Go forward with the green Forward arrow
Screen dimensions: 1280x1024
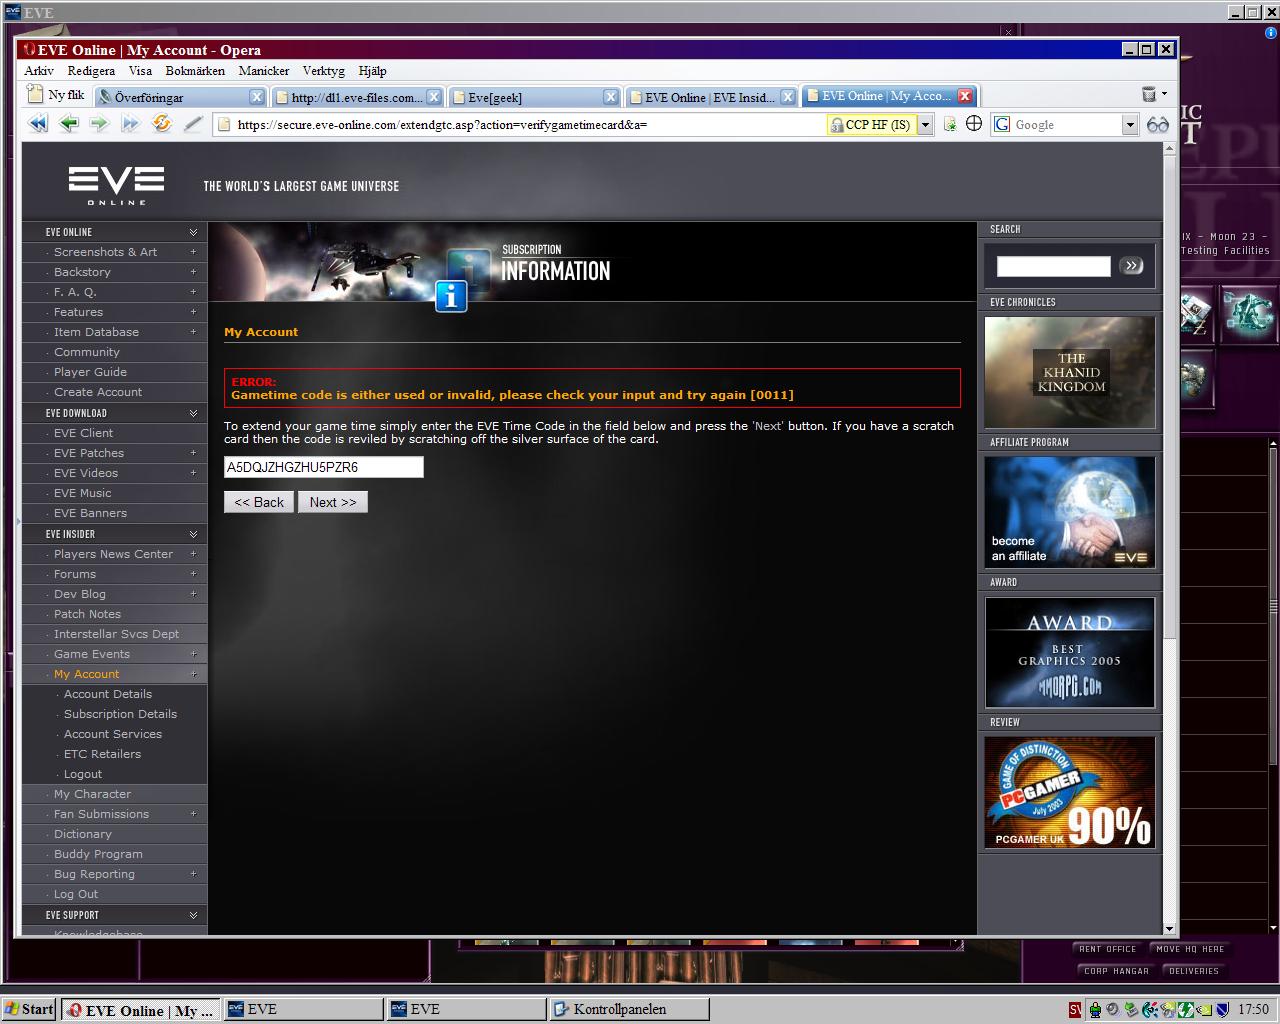pyautogui.click(x=99, y=124)
